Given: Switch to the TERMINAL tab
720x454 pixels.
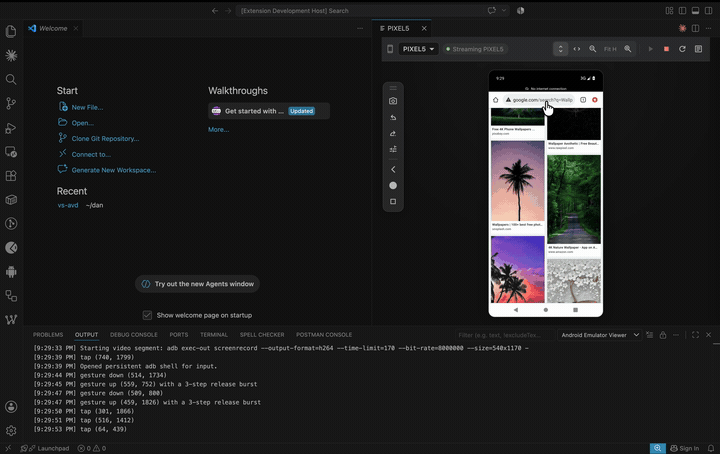Looking at the screenshot, I should coord(214,335).
